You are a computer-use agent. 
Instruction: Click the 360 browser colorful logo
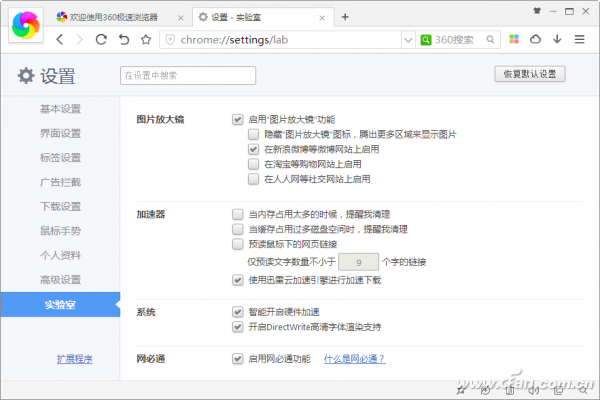coord(26,25)
